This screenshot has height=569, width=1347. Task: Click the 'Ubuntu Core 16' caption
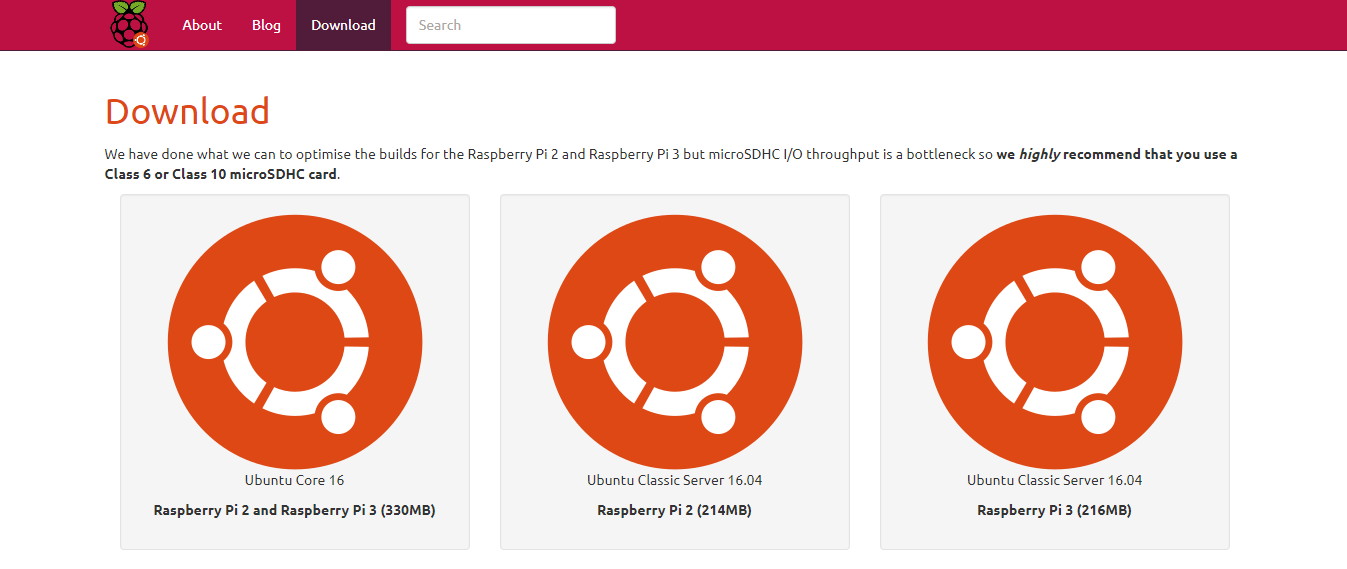coord(295,480)
